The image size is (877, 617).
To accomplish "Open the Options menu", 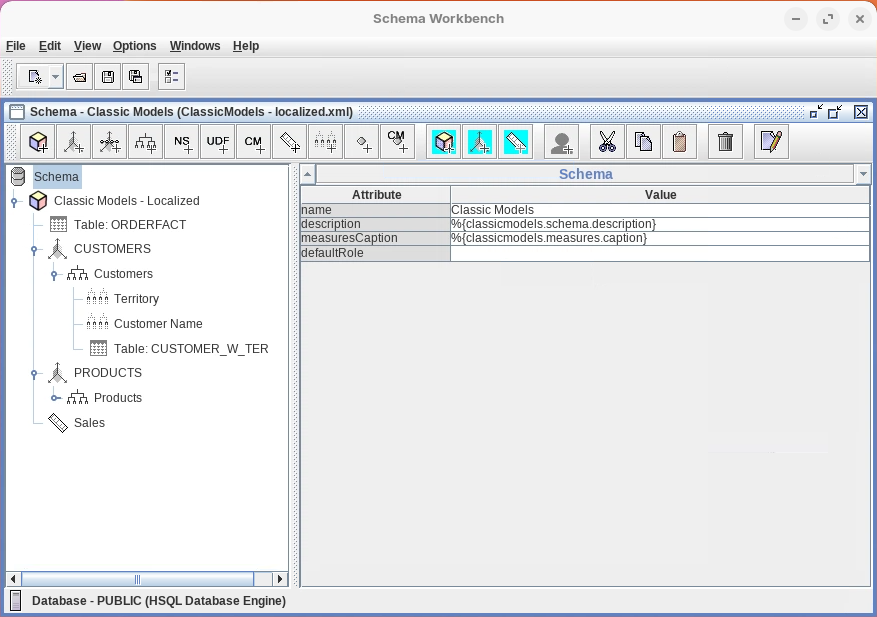I will pos(134,46).
